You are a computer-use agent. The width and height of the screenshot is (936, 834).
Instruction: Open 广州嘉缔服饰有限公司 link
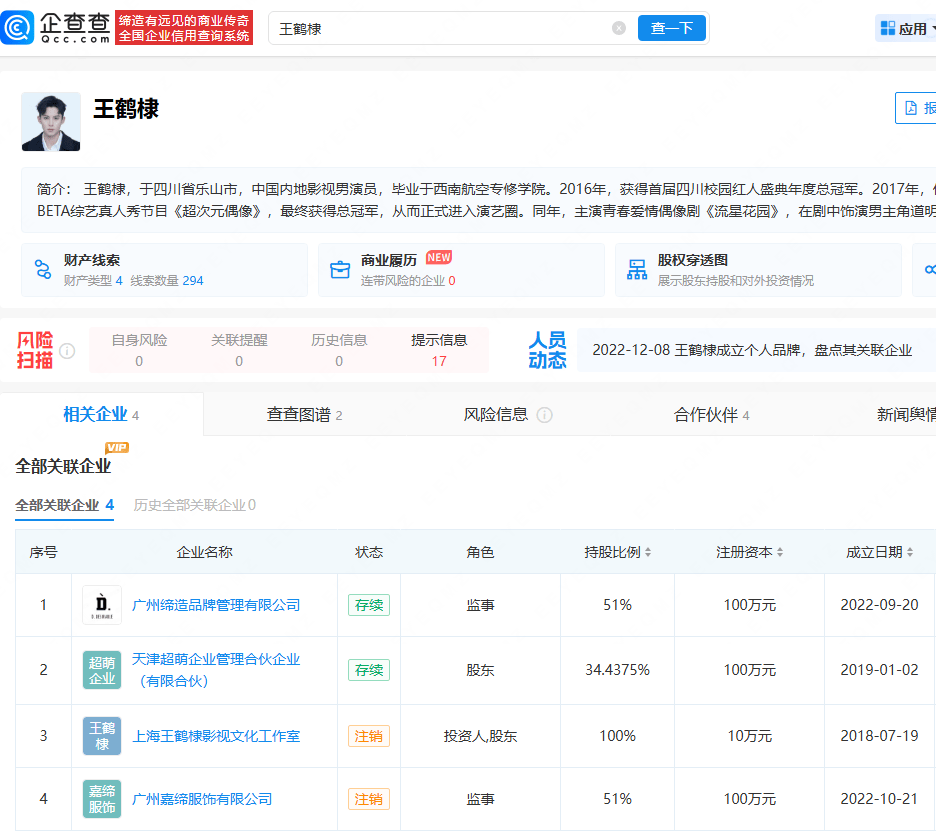202,799
